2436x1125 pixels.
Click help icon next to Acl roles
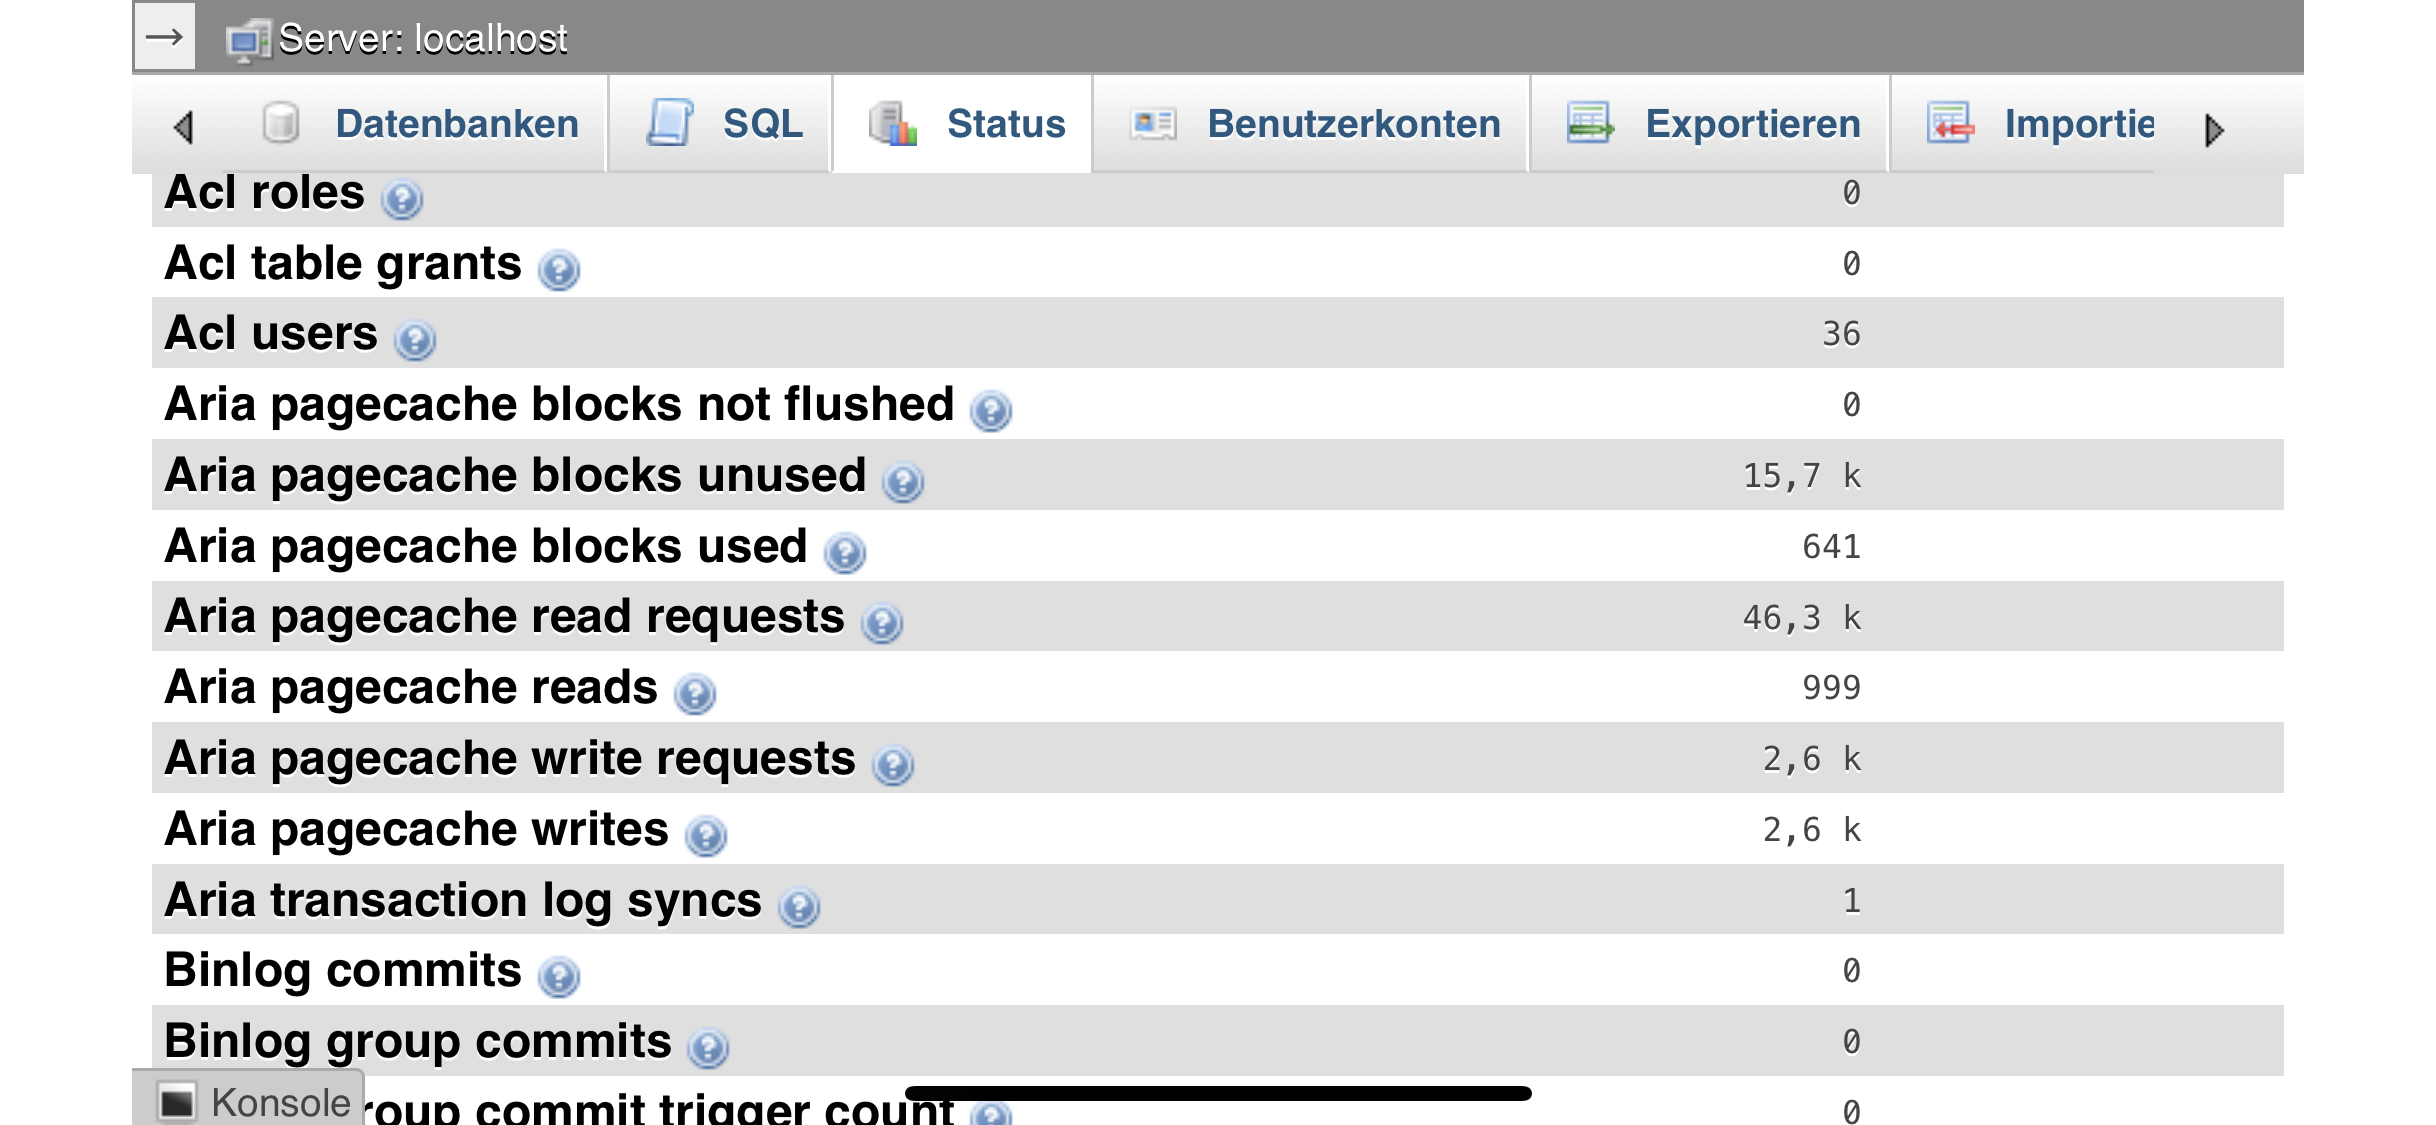pyautogui.click(x=402, y=199)
